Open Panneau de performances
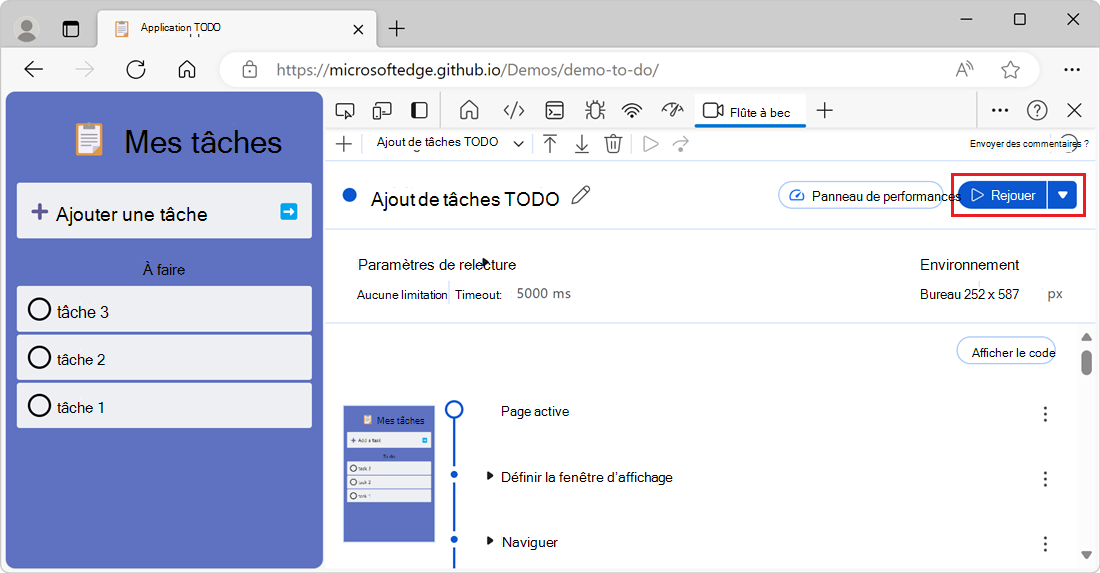This screenshot has height=573, width=1100. (x=861, y=196)
